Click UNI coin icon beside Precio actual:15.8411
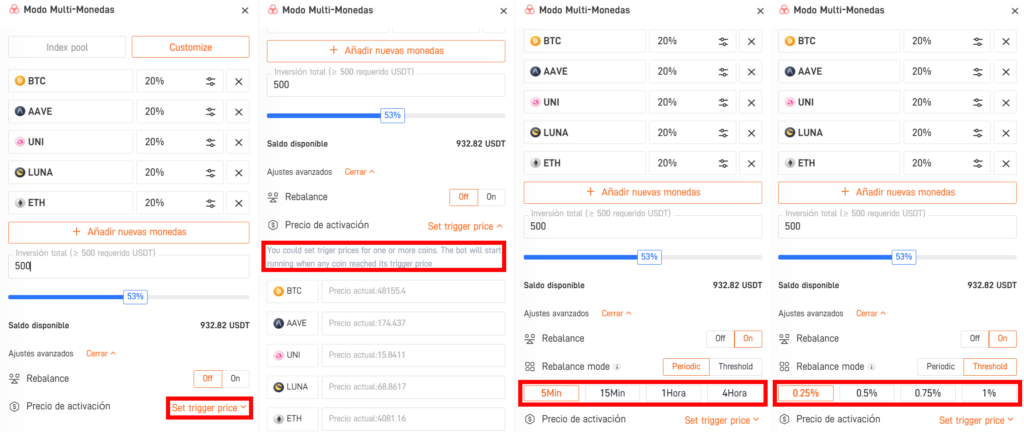Image resolution: width=1024 pixels, height=432 pixels. pyautogui.click(x=278, y=354)
